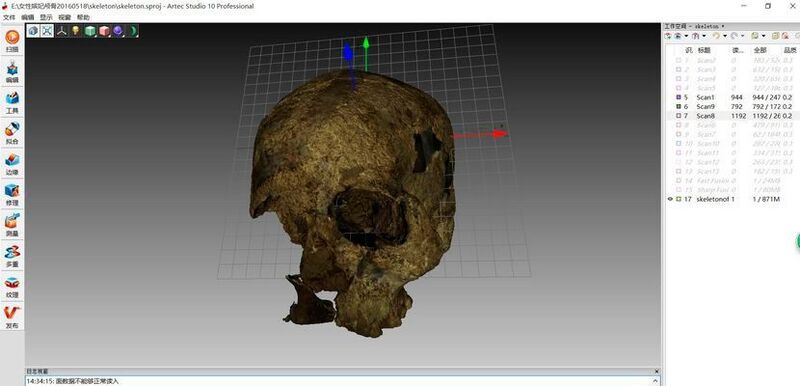Click the fit-to-view icon in viewport toolbar
The image size is (800, 386).
pos(47,31)
